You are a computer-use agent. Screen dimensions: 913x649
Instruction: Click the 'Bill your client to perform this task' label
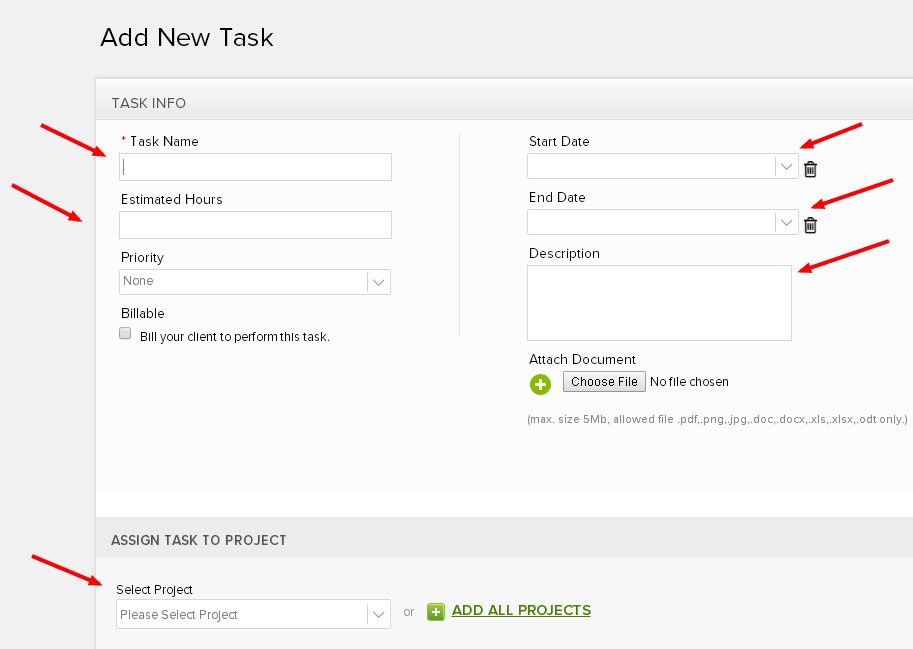pos(235,336)
